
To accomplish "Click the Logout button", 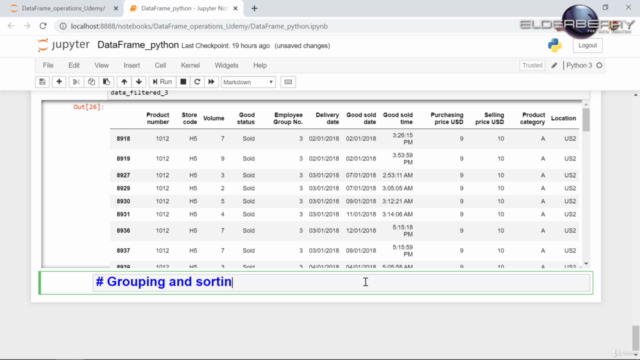I will 587,45.
